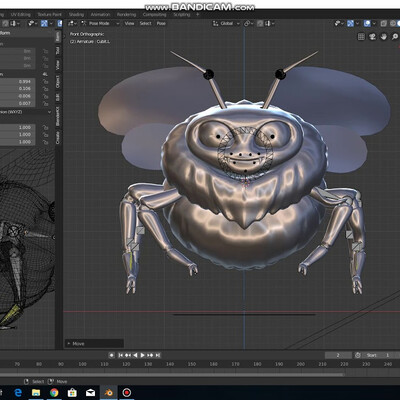Open main viewport editor type dropdown
This screenshot has width=400, height=400.
tap(72, 23)
